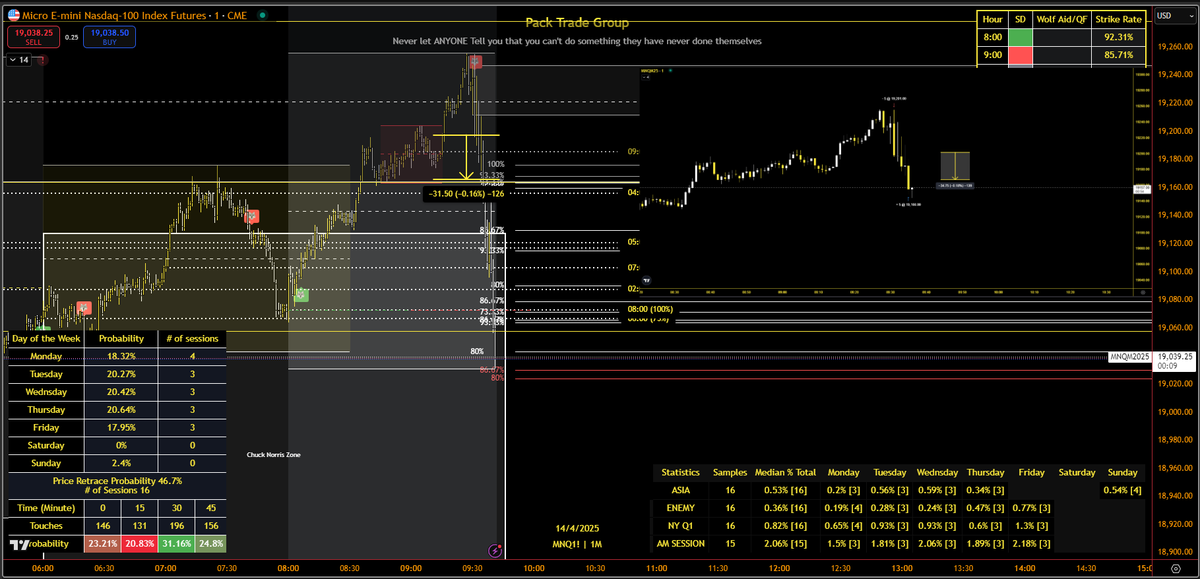Click the red signal marker near 06:20
This screenshot has height=579, width=1200.
tap(85, 308)
